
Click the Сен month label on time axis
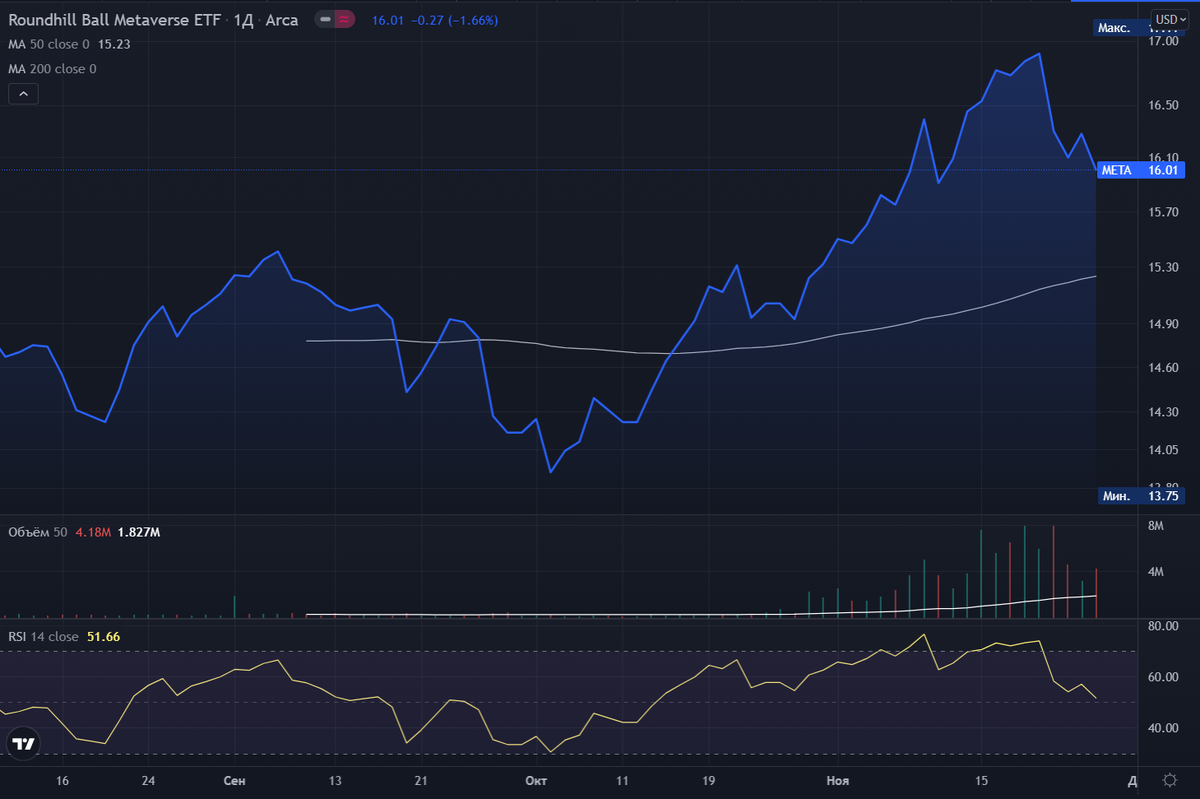click(235, 780)
